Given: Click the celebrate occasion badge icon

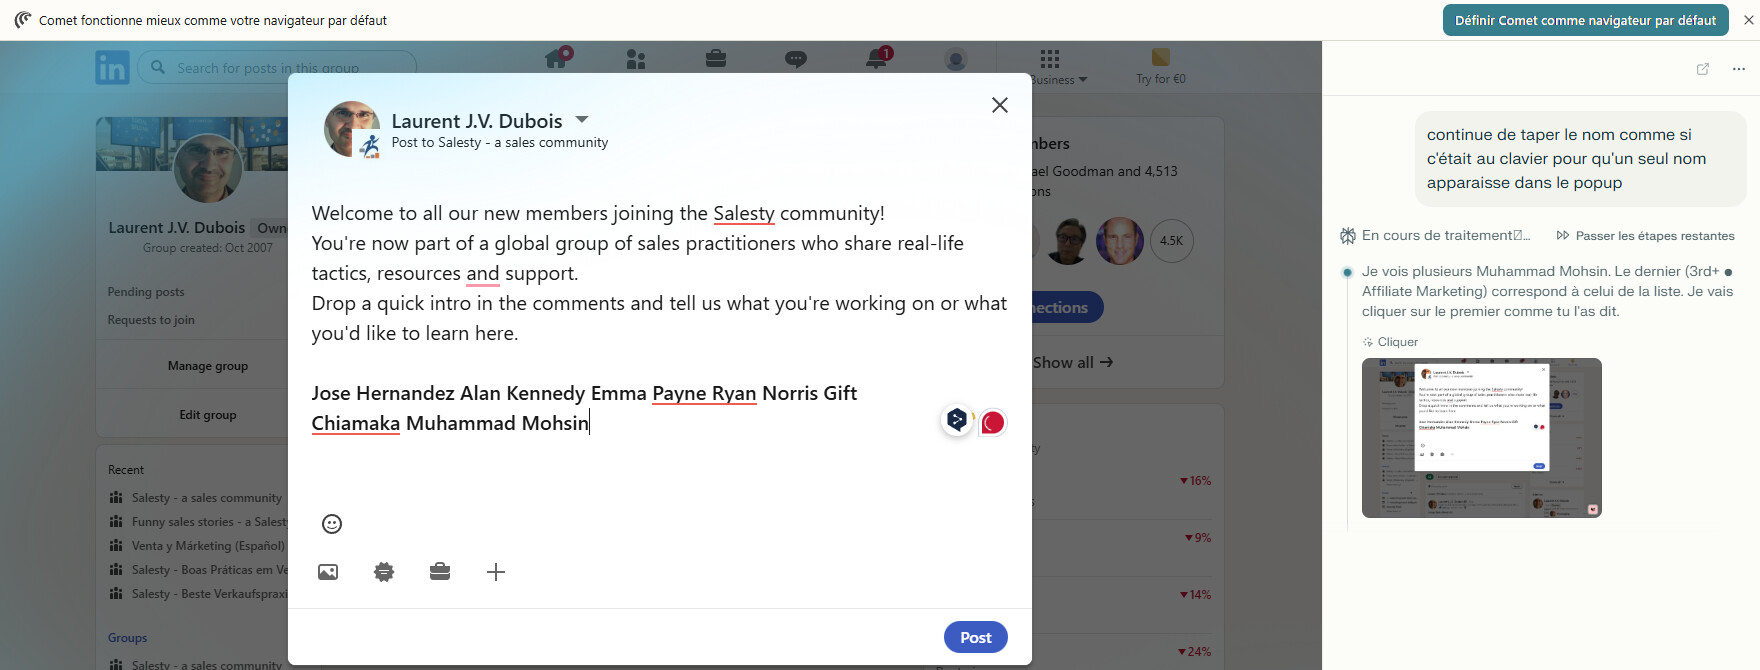Looking at the screenshot, I should tap(384, 572).
